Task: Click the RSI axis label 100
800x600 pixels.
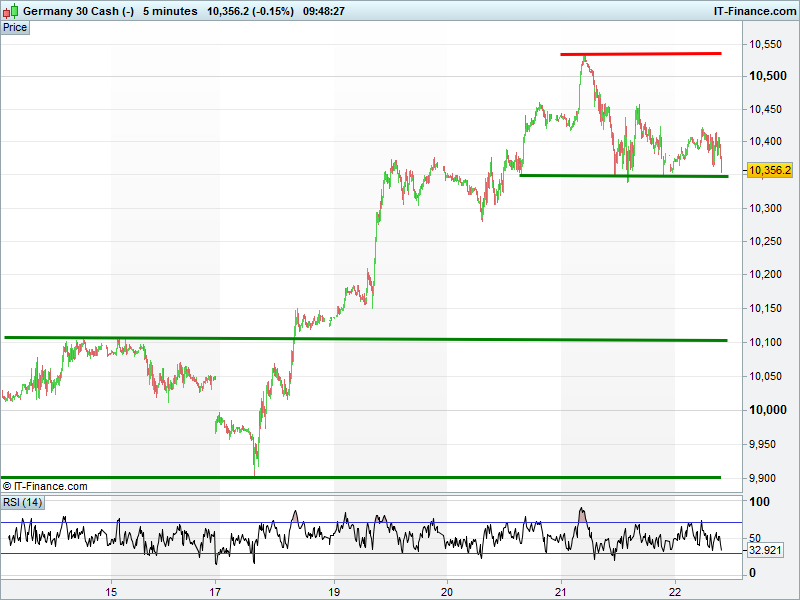Action: coord(759,502)
